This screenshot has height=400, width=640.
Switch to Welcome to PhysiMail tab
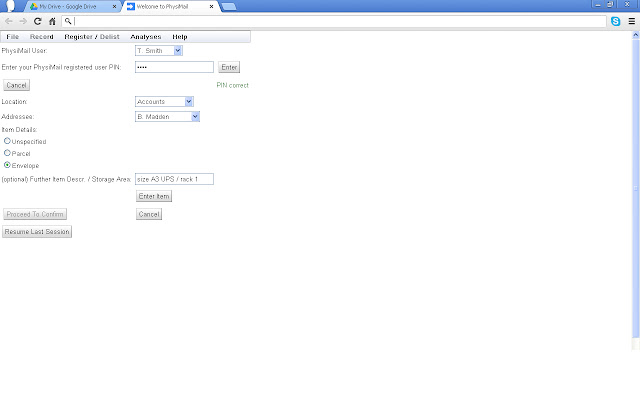point(170,7)
